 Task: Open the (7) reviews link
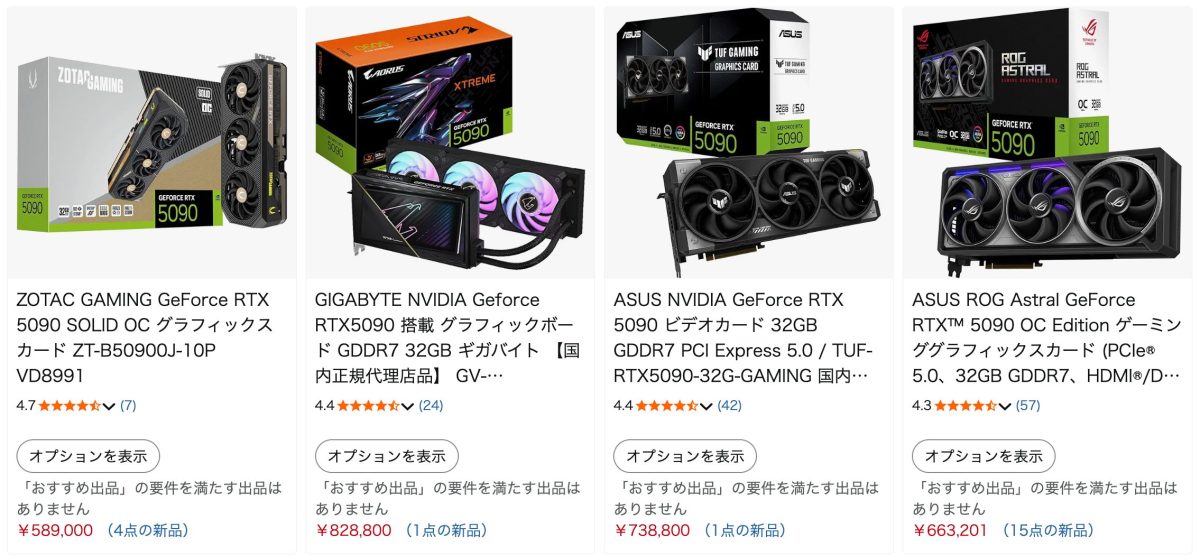(128, 406)
